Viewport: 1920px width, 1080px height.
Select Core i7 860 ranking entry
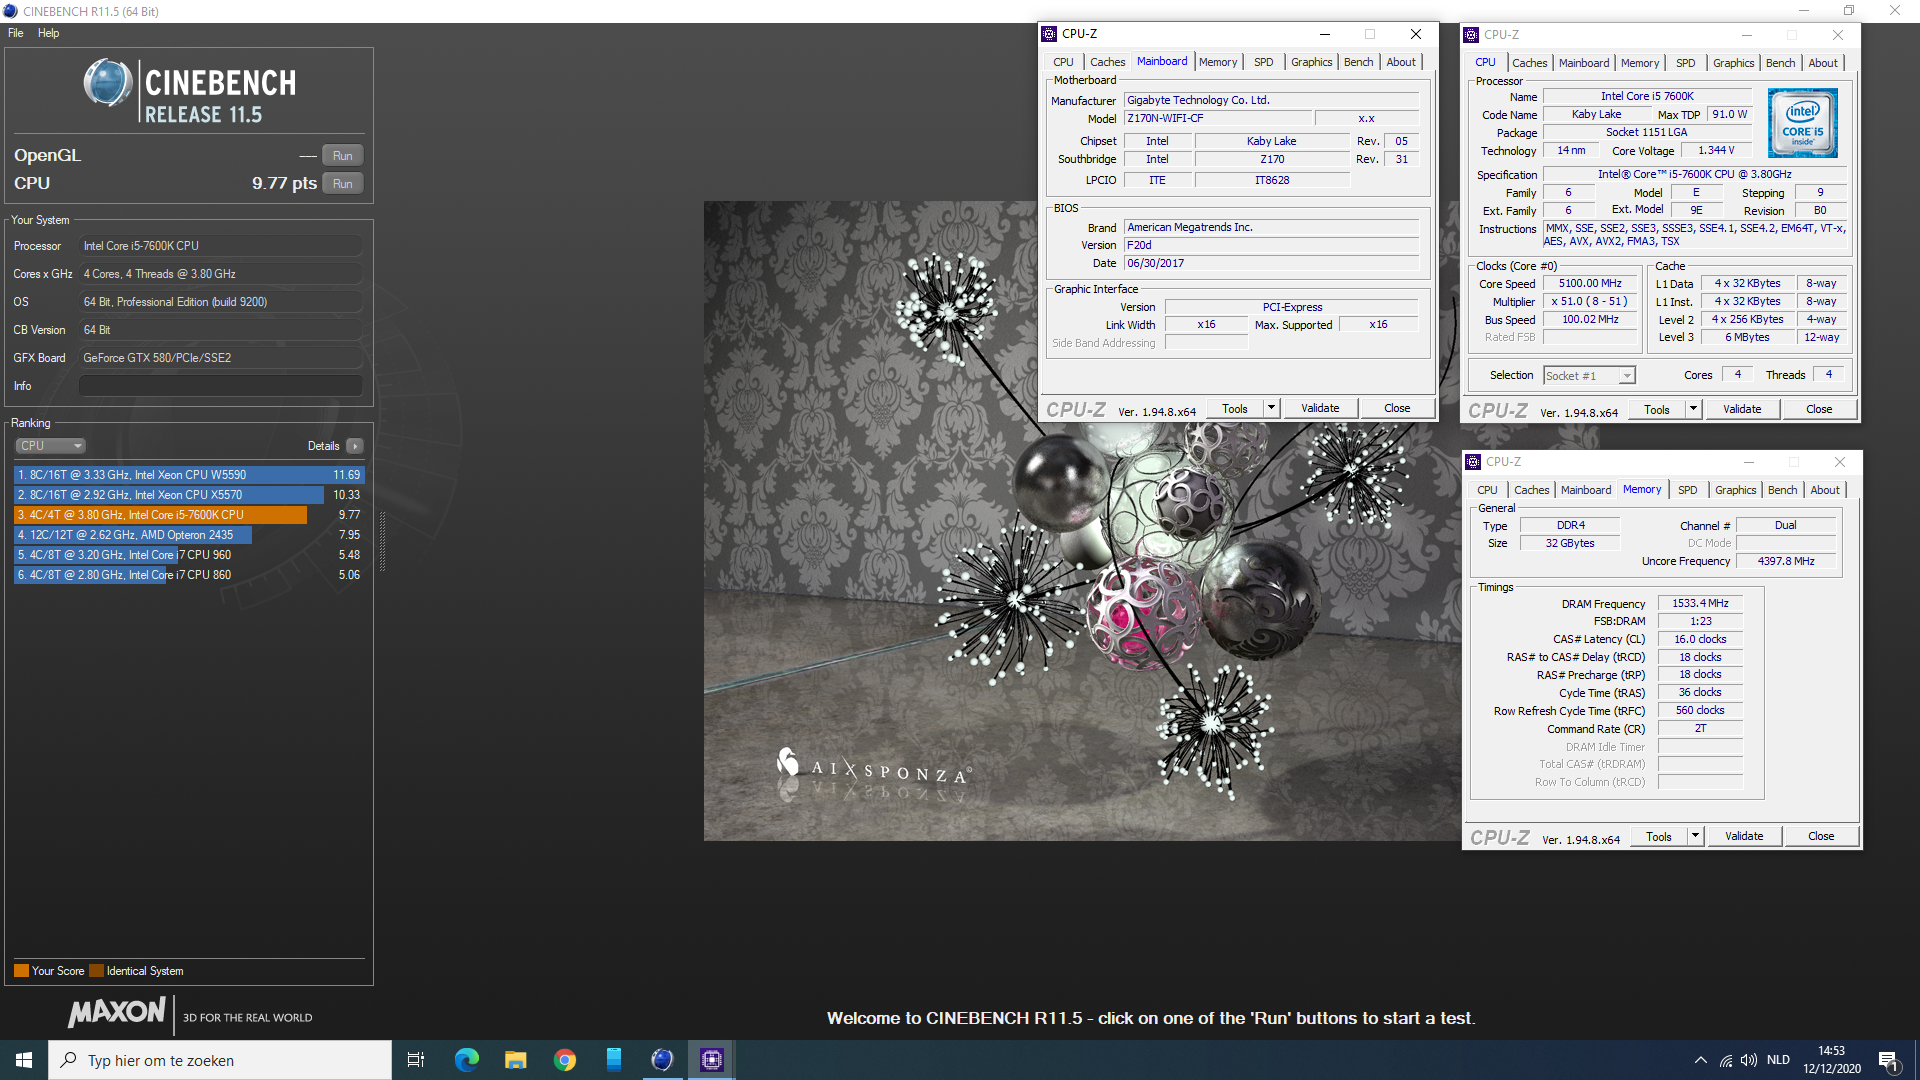(189, 575)
